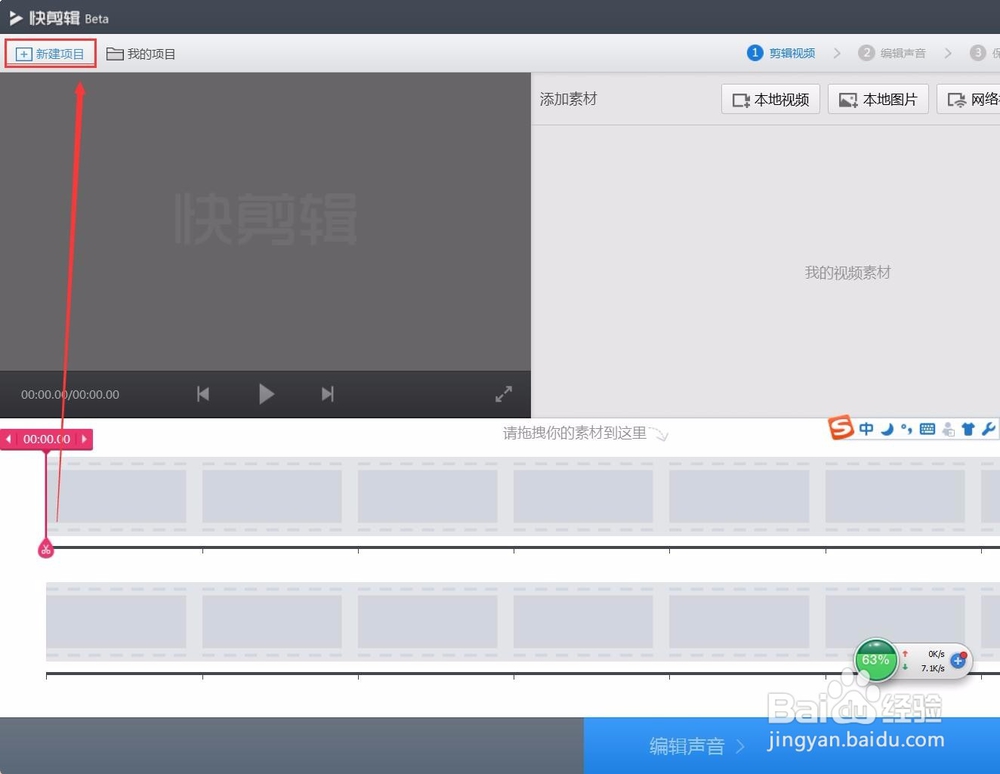Viewport: 1000px width, 774px height.
Task: Expand the arrow to step 2 编辑声音
Action: coord(837,53)
